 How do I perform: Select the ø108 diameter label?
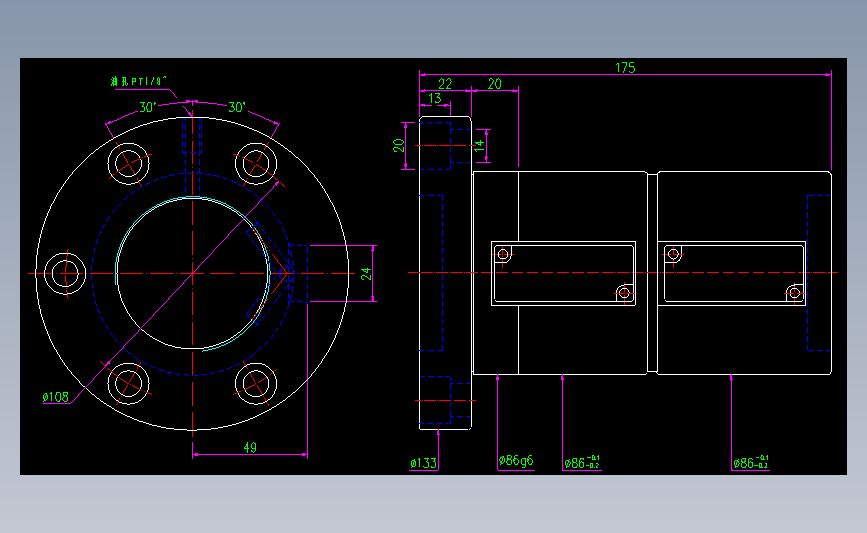pos(55,397)
